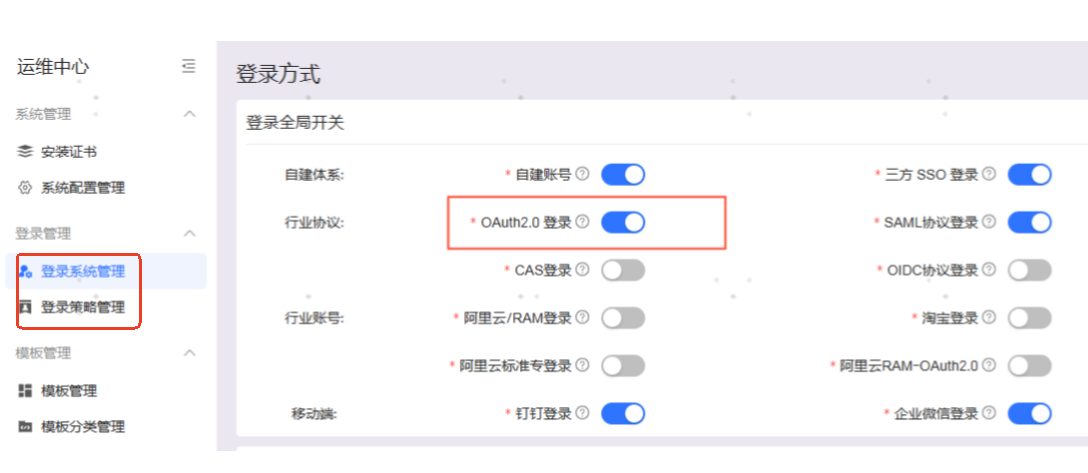1088x473 pixels.
Task: Click the 系统配置管理 gear icon
Action: coord(26,188)
